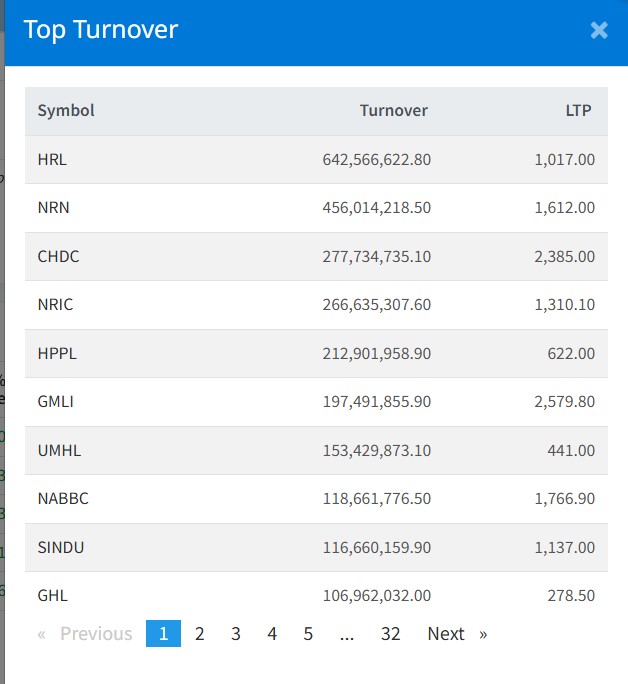Viewport: 628px width, 684px height.
Task: Jump to page 4
Action: 272,634
